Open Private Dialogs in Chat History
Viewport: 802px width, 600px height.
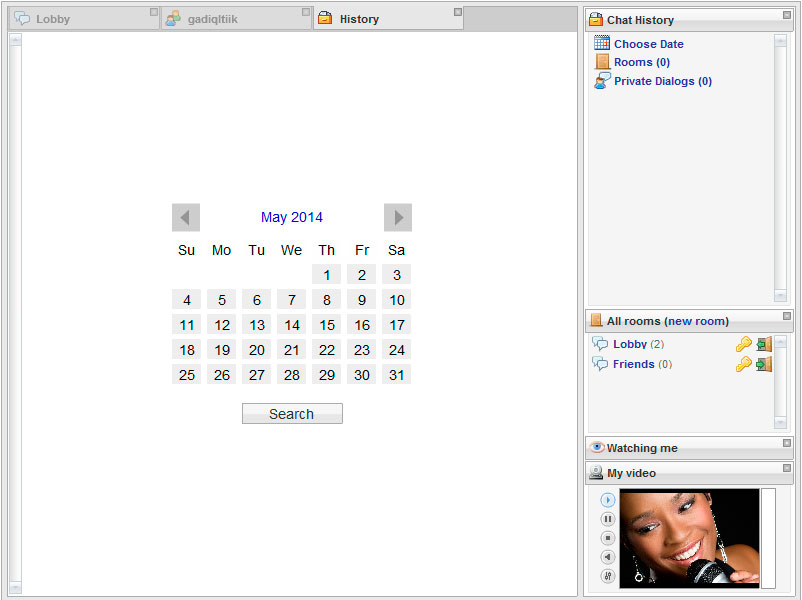662,81
